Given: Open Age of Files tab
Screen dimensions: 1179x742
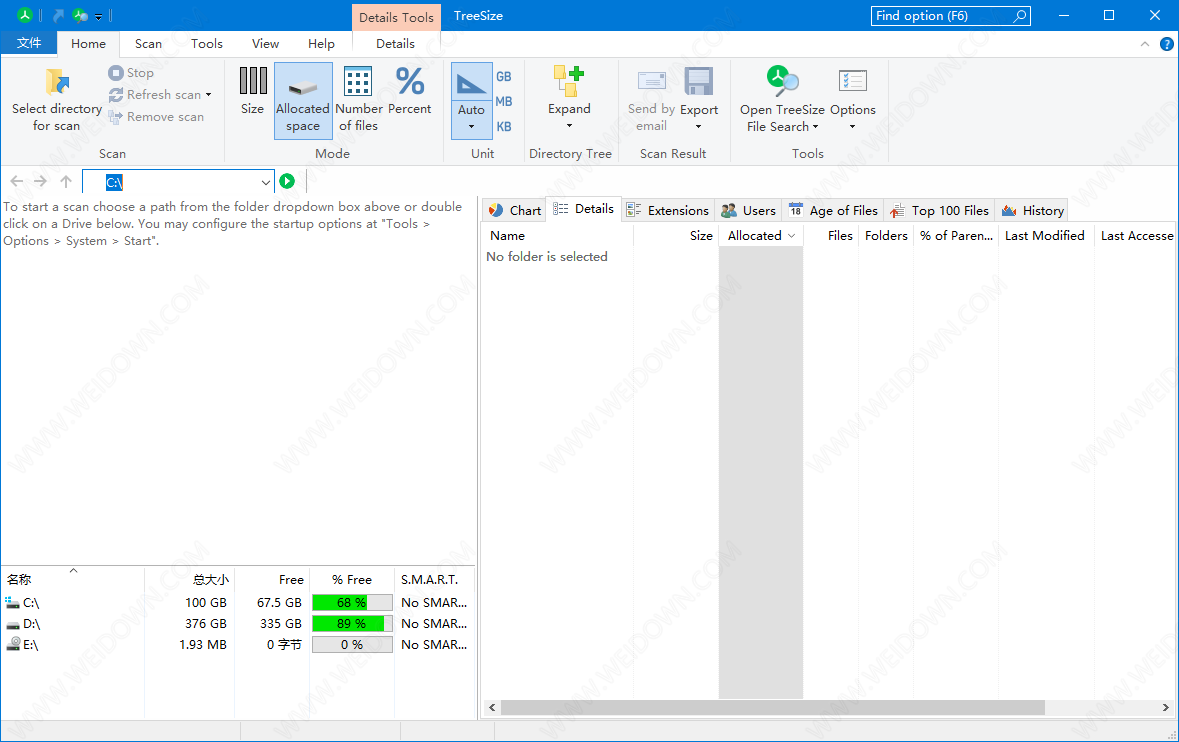Looking at the screenshot, I should point(833,210).
